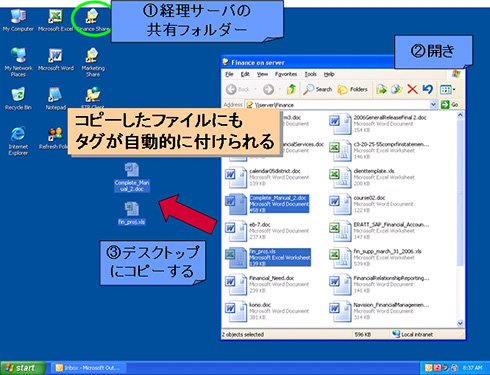
Task: Click the Go button next to address
Action: pyautogui.click(x=449, y=104)
